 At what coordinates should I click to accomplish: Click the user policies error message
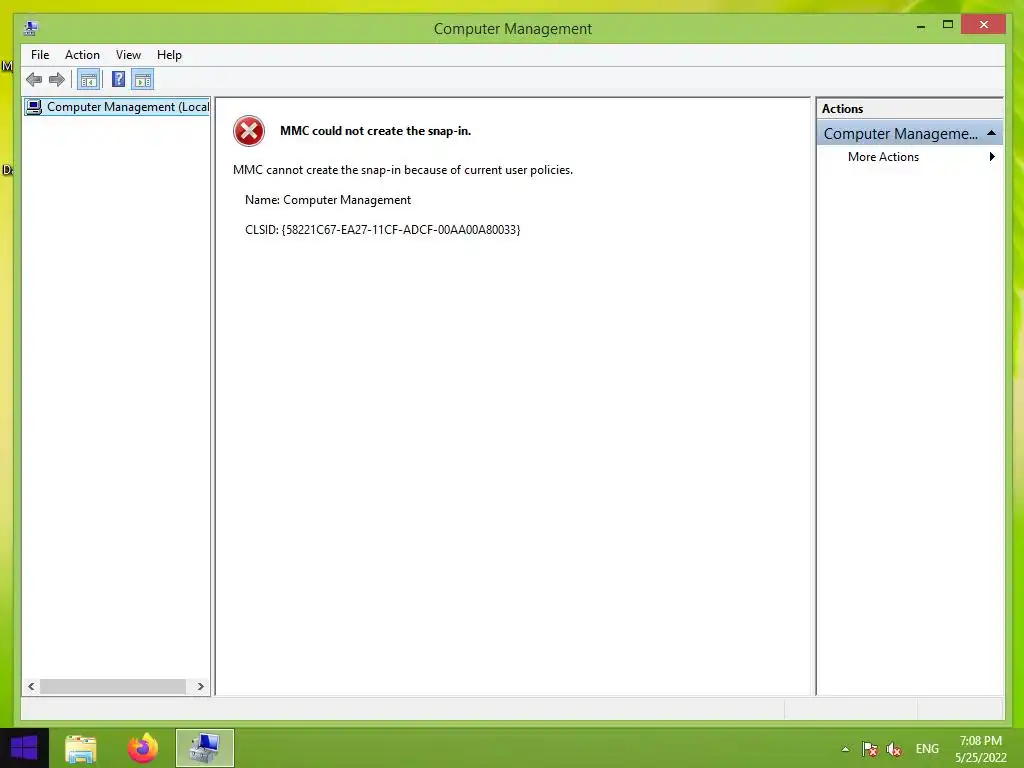(403, 170)
